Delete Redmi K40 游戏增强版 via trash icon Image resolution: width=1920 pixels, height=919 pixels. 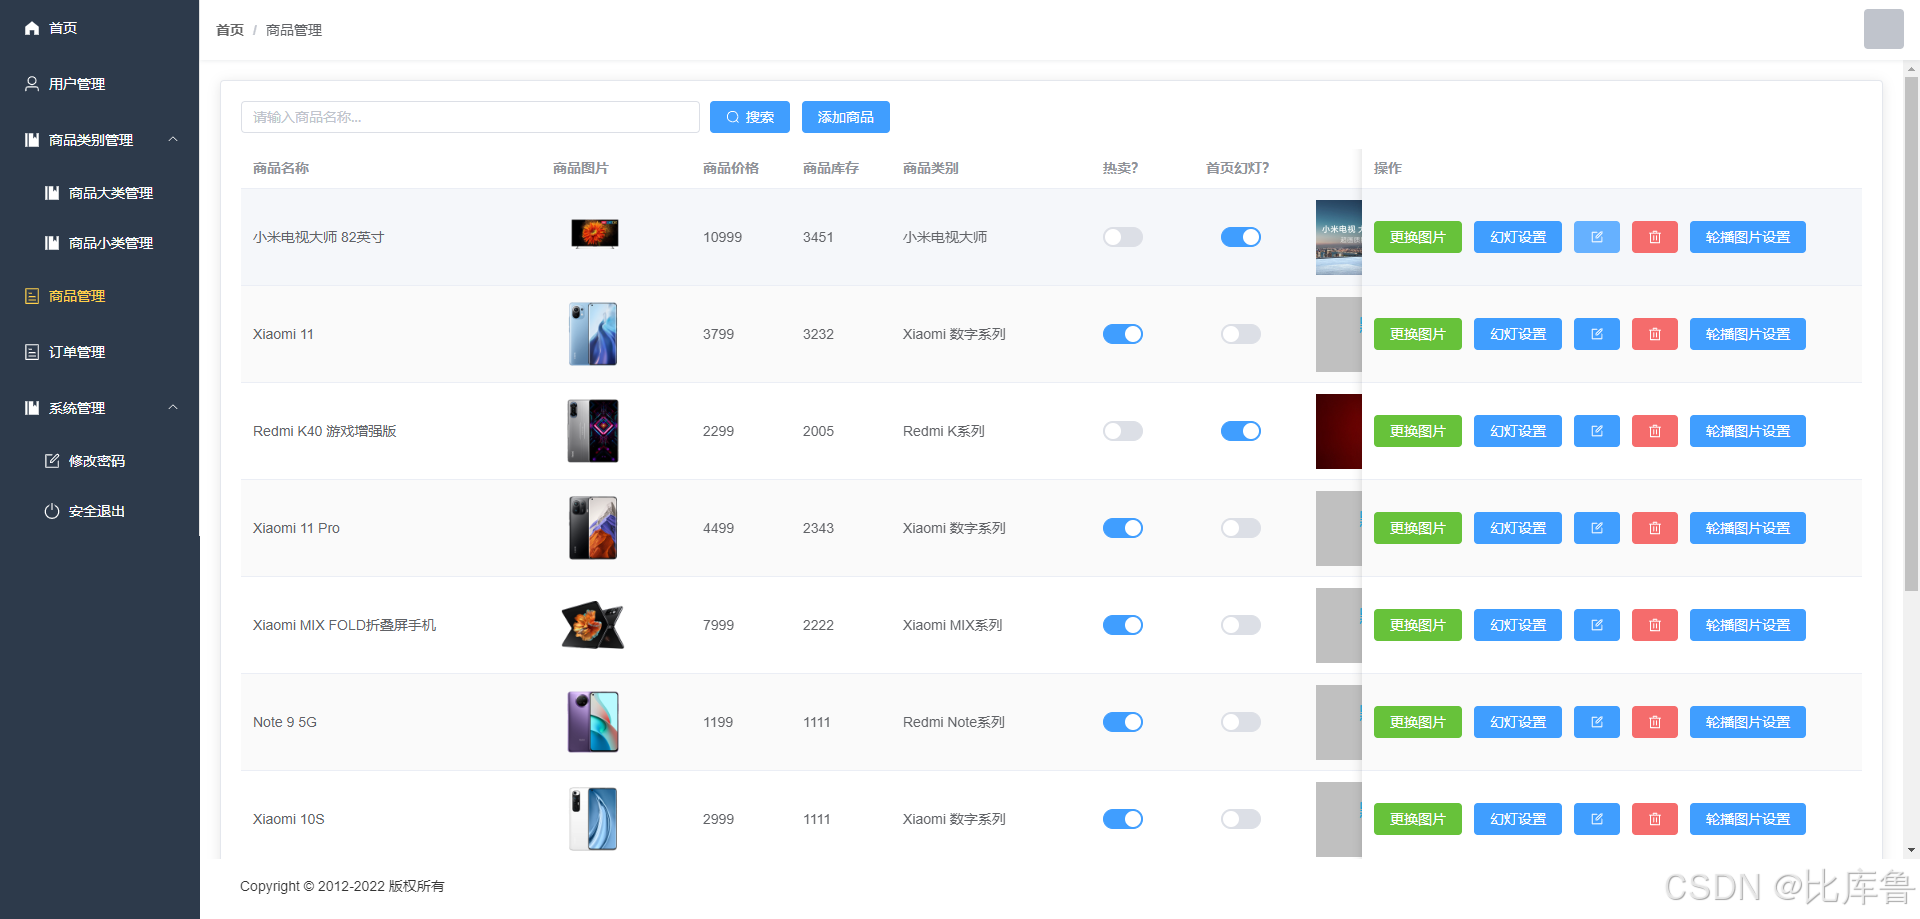point(1654,431)
